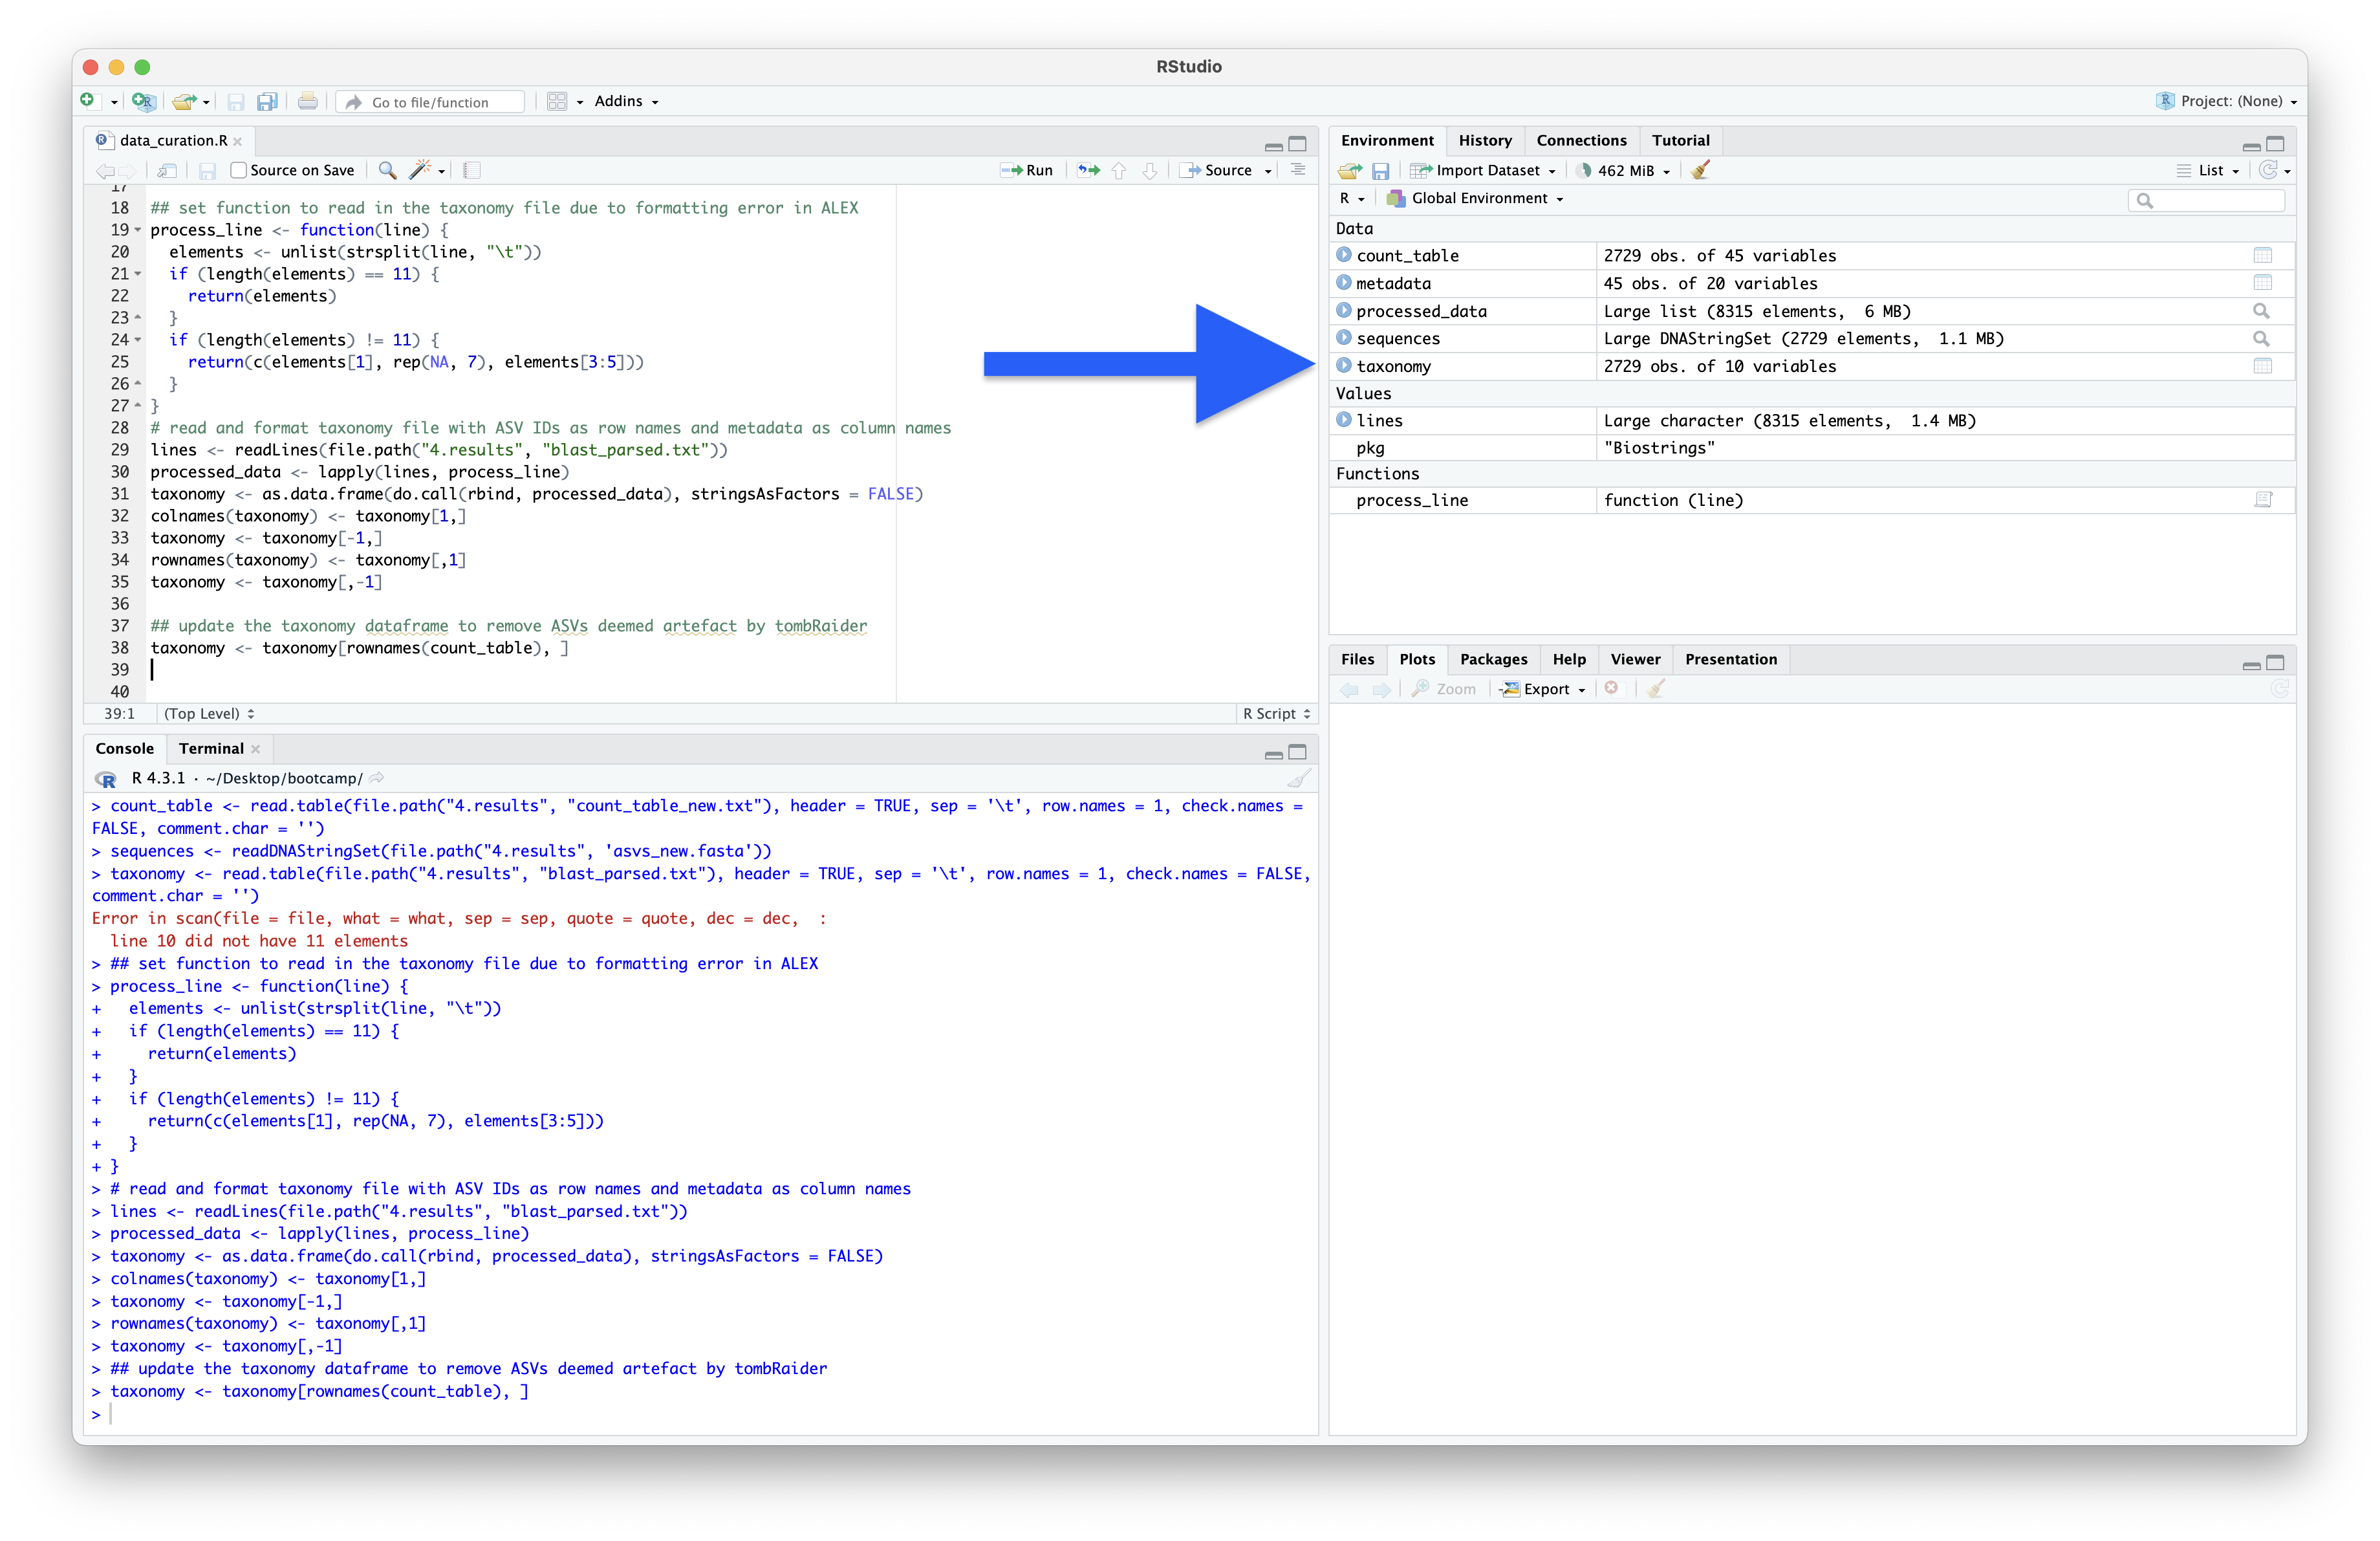Open the Source button dropdown arrow

click(1268, 171)
